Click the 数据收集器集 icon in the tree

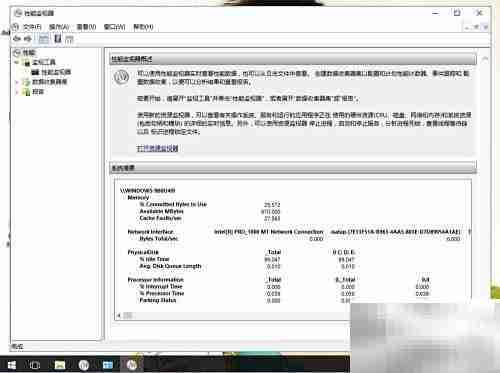pyautogui.click(x=26, y=82)
